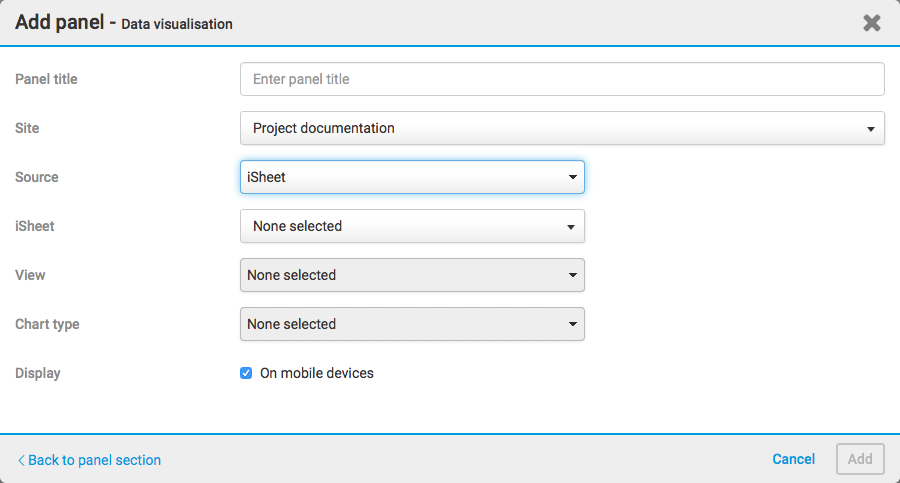Click the 'Add panel' dialog heading
This screenshot has height=483, width=900.
(x=59, y=22)
